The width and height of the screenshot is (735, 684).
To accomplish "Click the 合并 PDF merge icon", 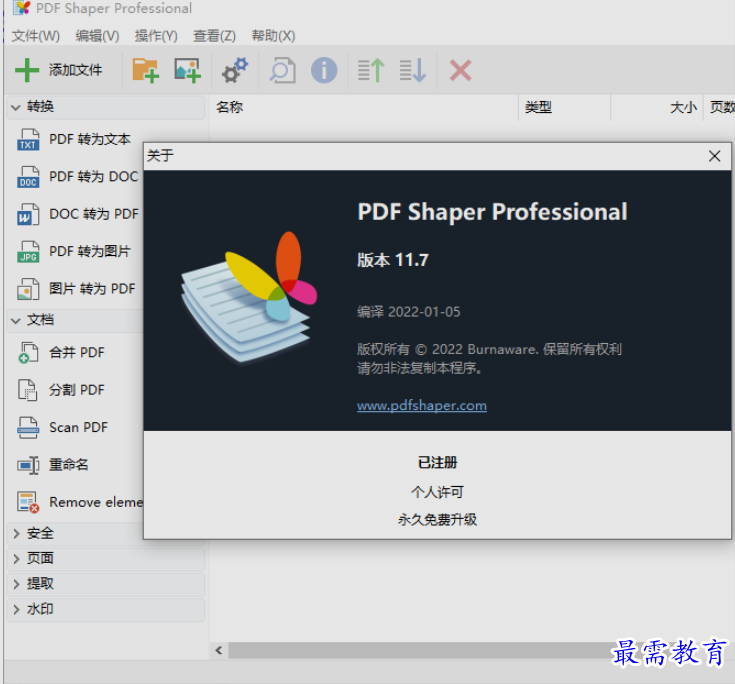I will pyautogui.click(x=28, y=353).
